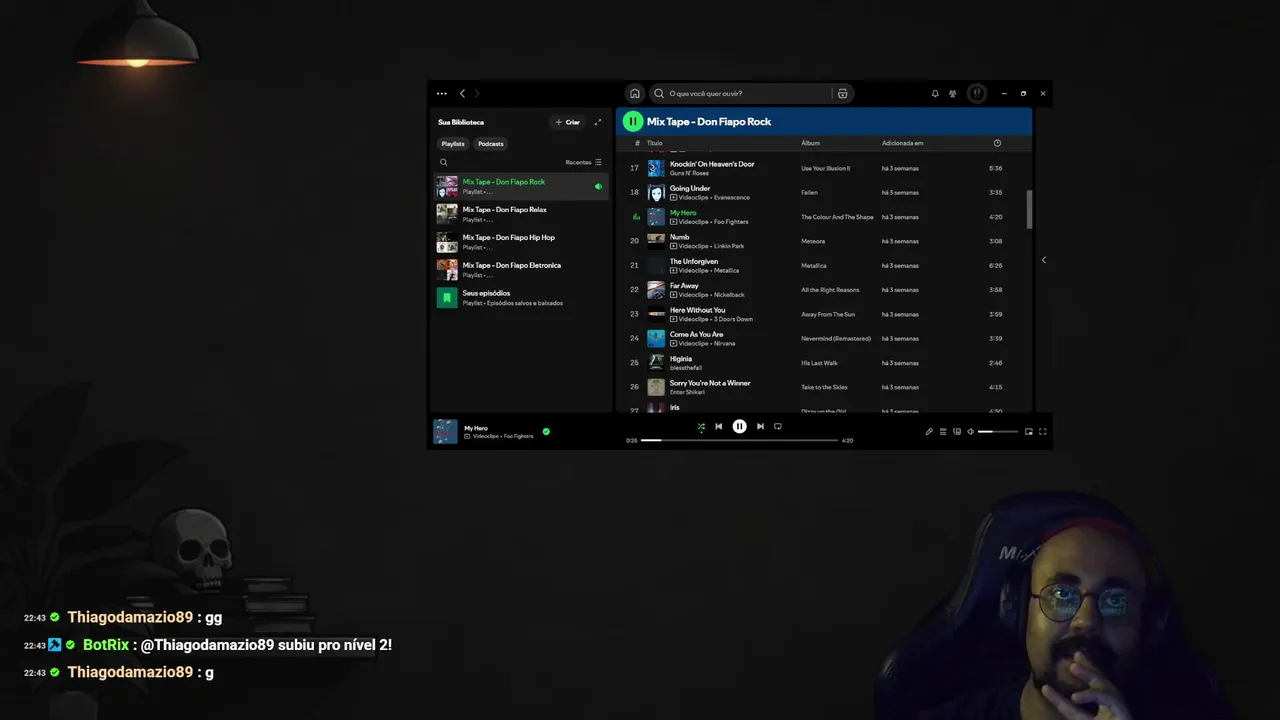Viewport: 1280px width, 720px height.
Task: Sort by Álbum column
Action: pyautogui.click(x=810, y=143)
